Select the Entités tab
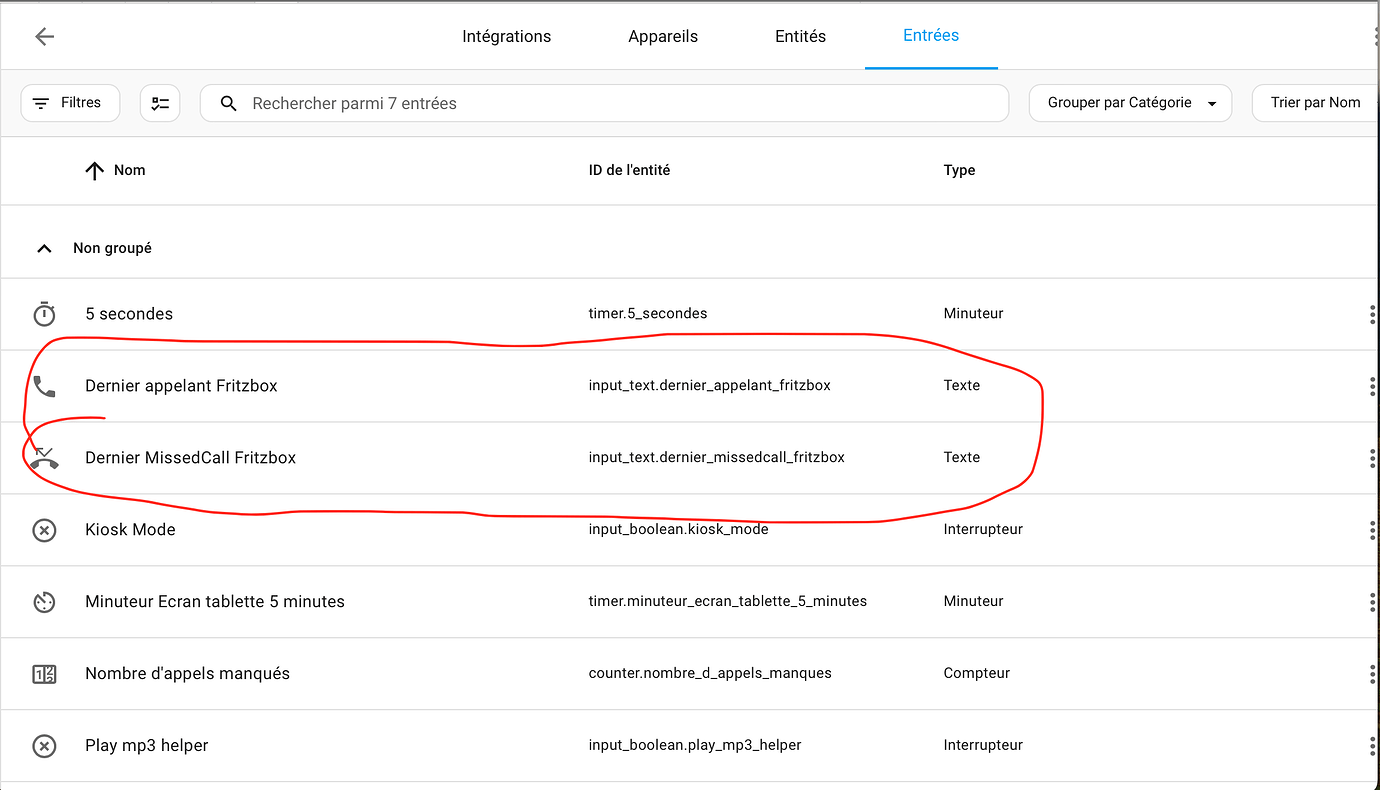 (800, 36)
